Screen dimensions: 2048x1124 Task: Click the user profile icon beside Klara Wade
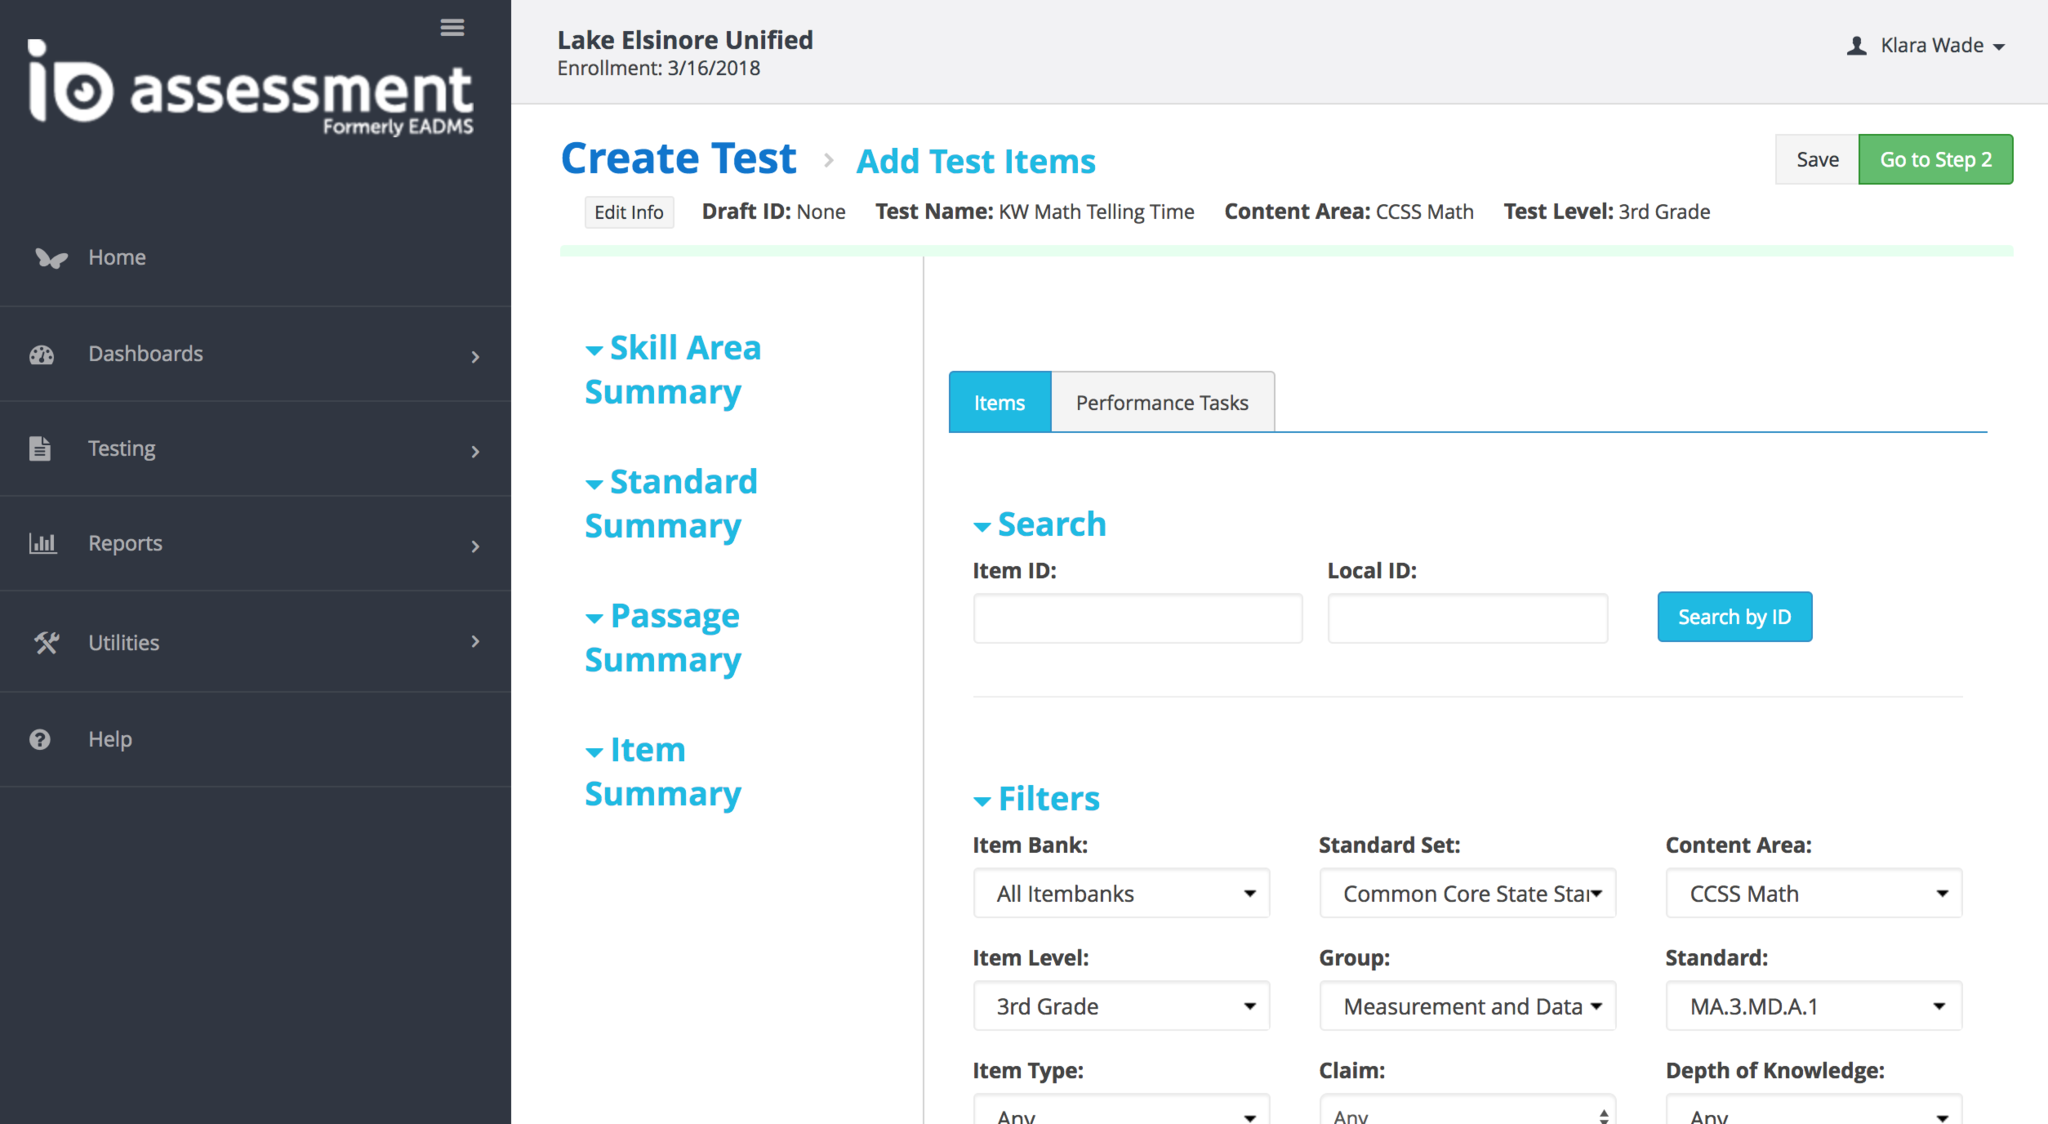coord(1856,46)
